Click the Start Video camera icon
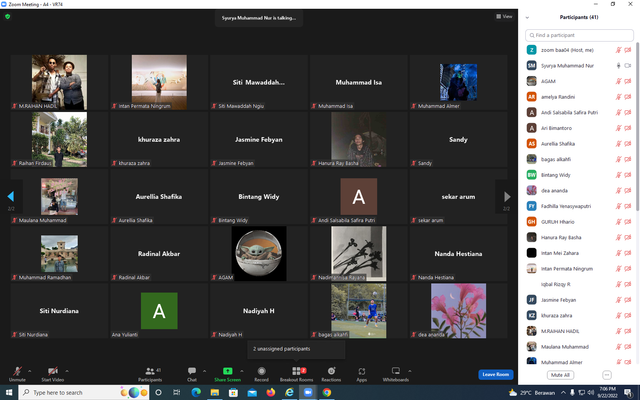 (x=53, y=371)
